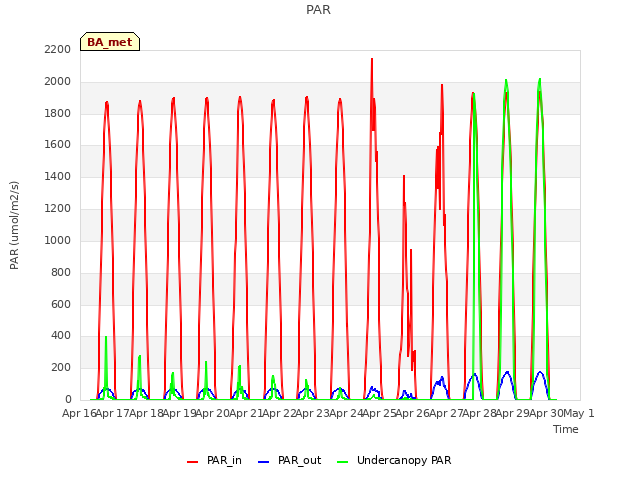
Task: Click the 200 y-axis tick label
Action: (61, 367)
